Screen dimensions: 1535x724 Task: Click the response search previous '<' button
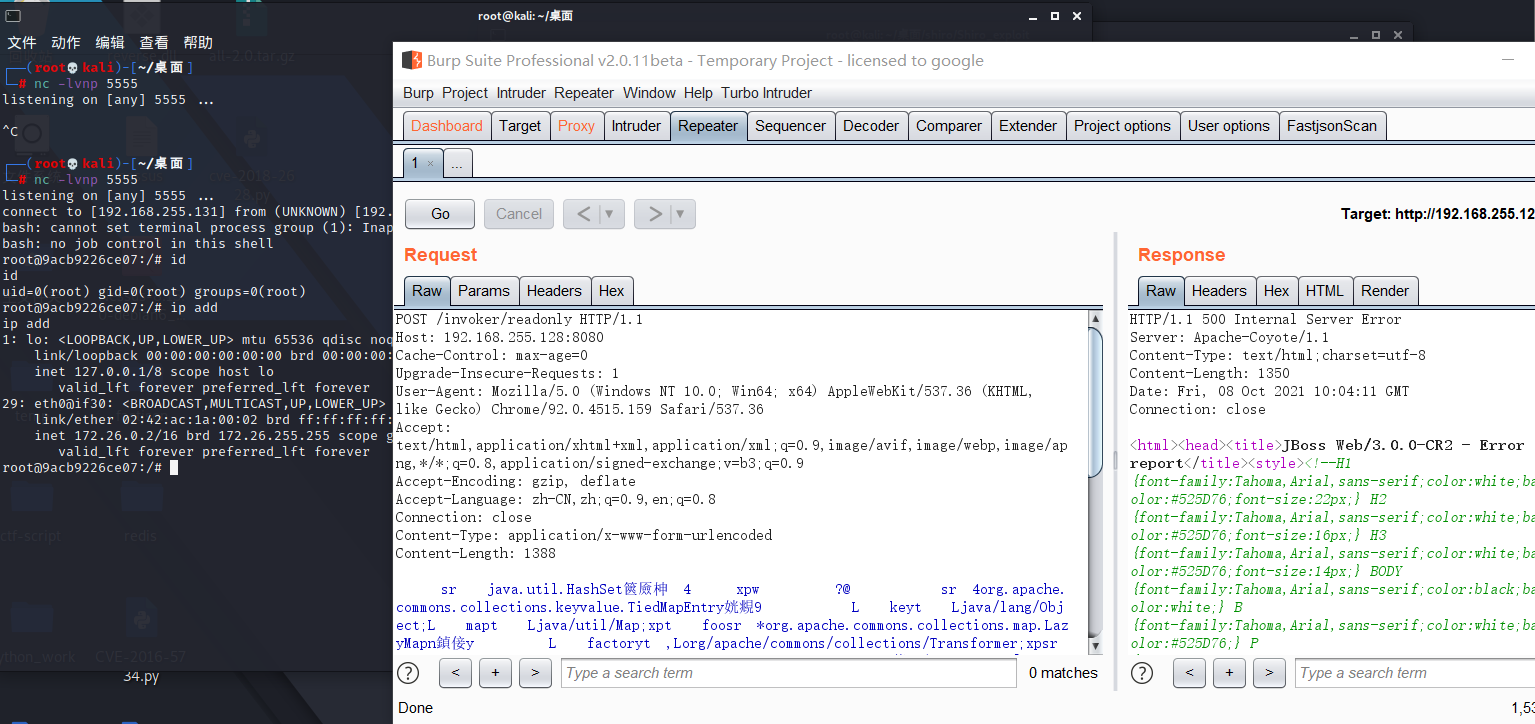(1189, 673)
